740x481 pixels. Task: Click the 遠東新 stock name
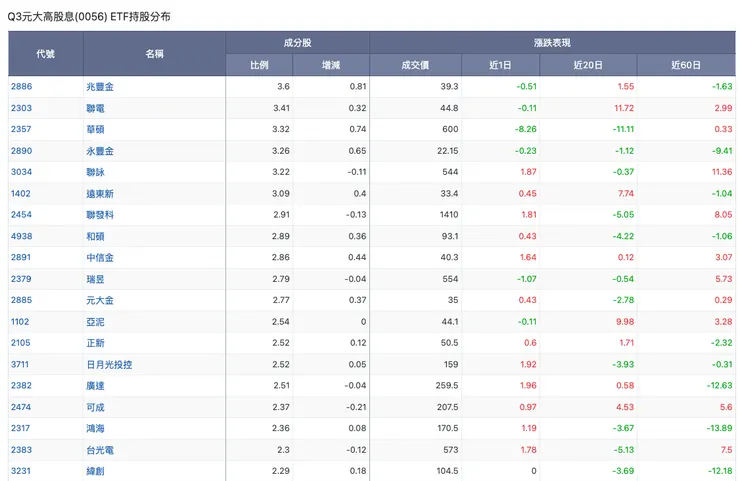101,194
